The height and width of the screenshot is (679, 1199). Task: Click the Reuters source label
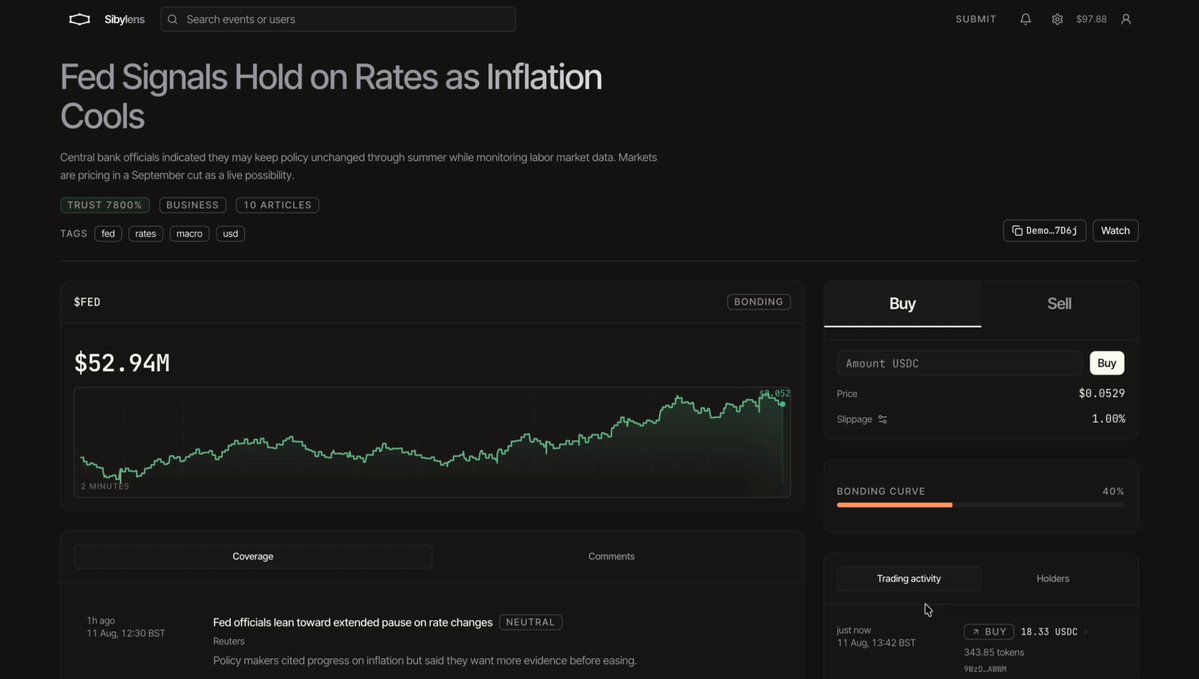pos(229,642)
